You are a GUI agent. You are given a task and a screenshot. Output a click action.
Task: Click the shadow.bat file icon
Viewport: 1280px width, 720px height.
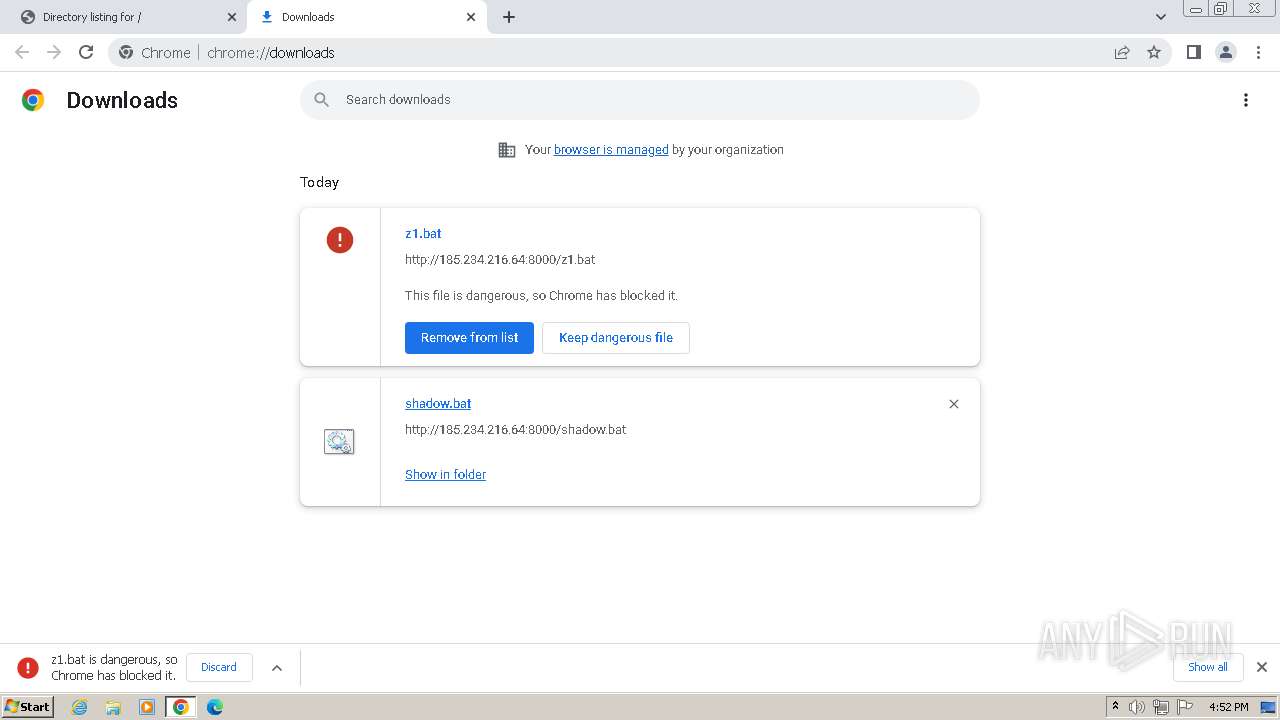(x=339, y=441)
